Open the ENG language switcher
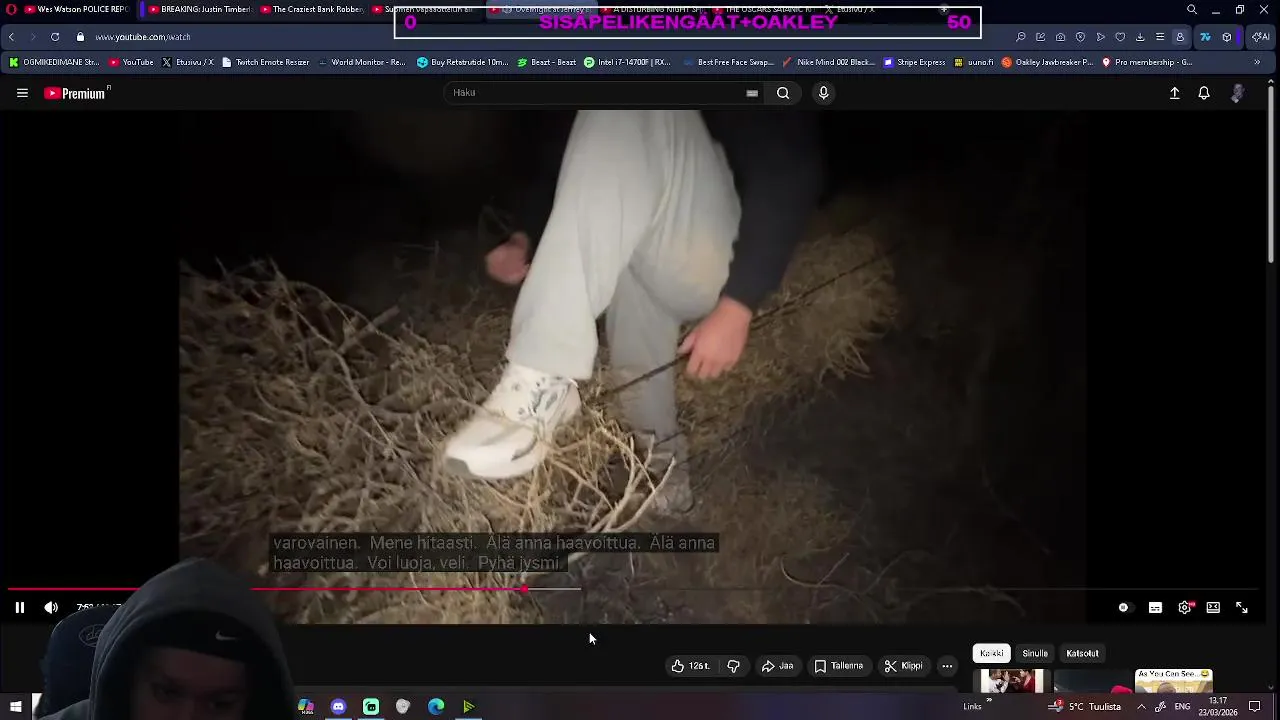This screenshot has width=1280, height=720. click(1182, 707)
